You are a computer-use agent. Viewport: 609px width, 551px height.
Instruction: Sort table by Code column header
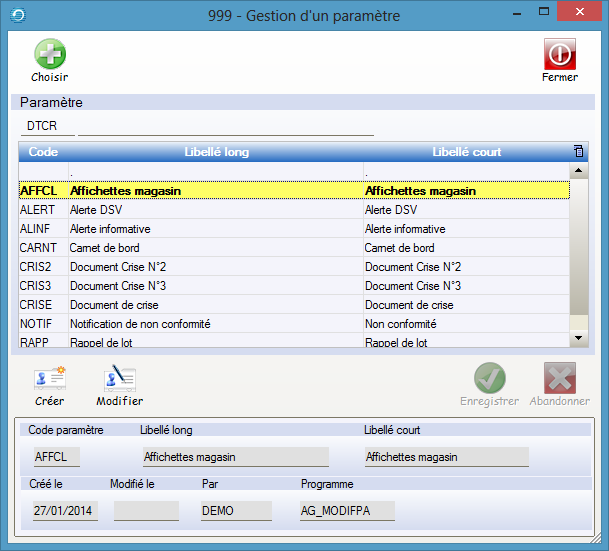42,152
